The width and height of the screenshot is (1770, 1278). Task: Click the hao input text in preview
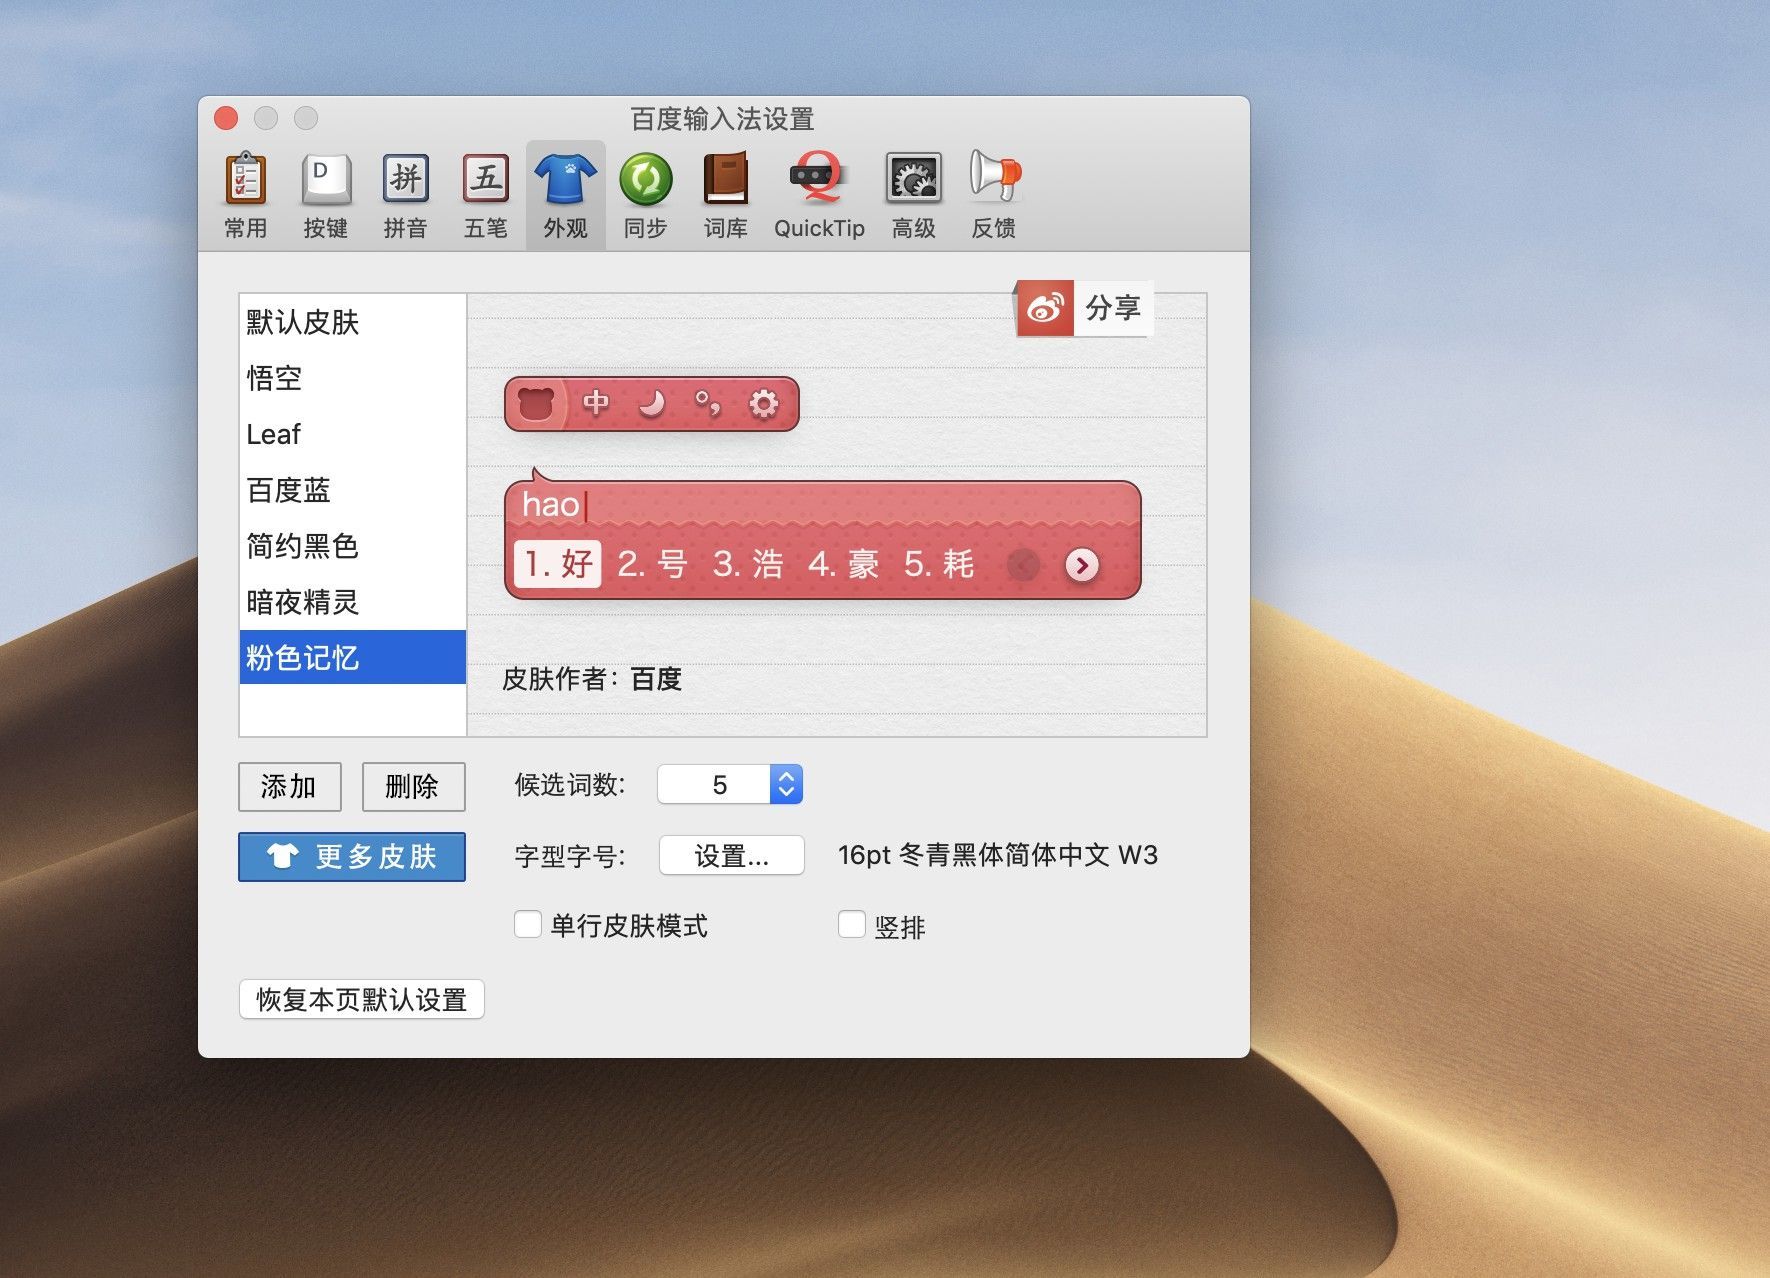[551, 505]
